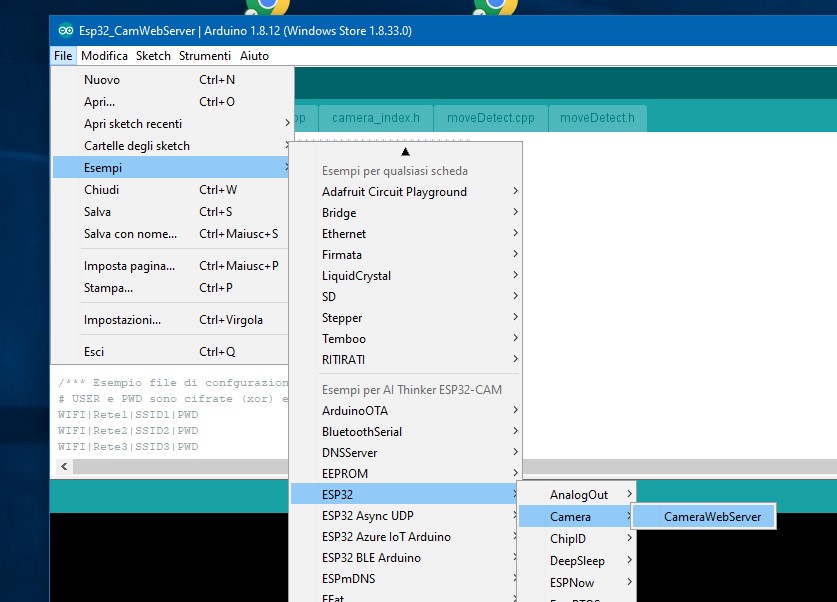Expand the ChipID submenu

[x=577, y=538]
